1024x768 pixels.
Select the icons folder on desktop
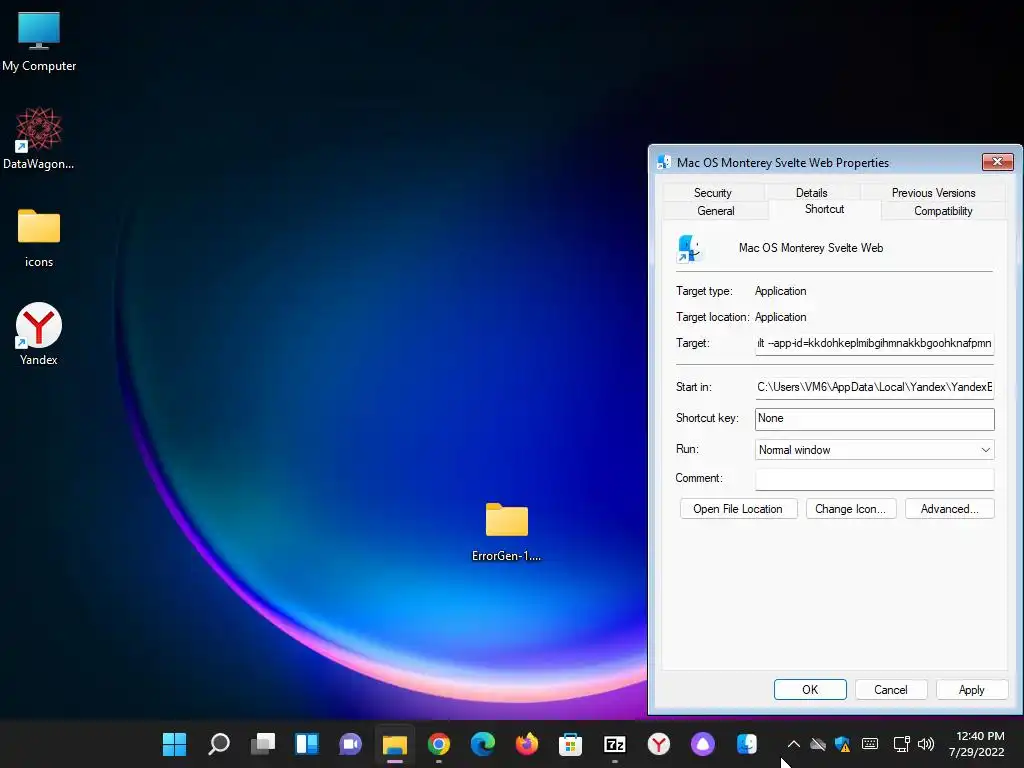tap(39, 238)
